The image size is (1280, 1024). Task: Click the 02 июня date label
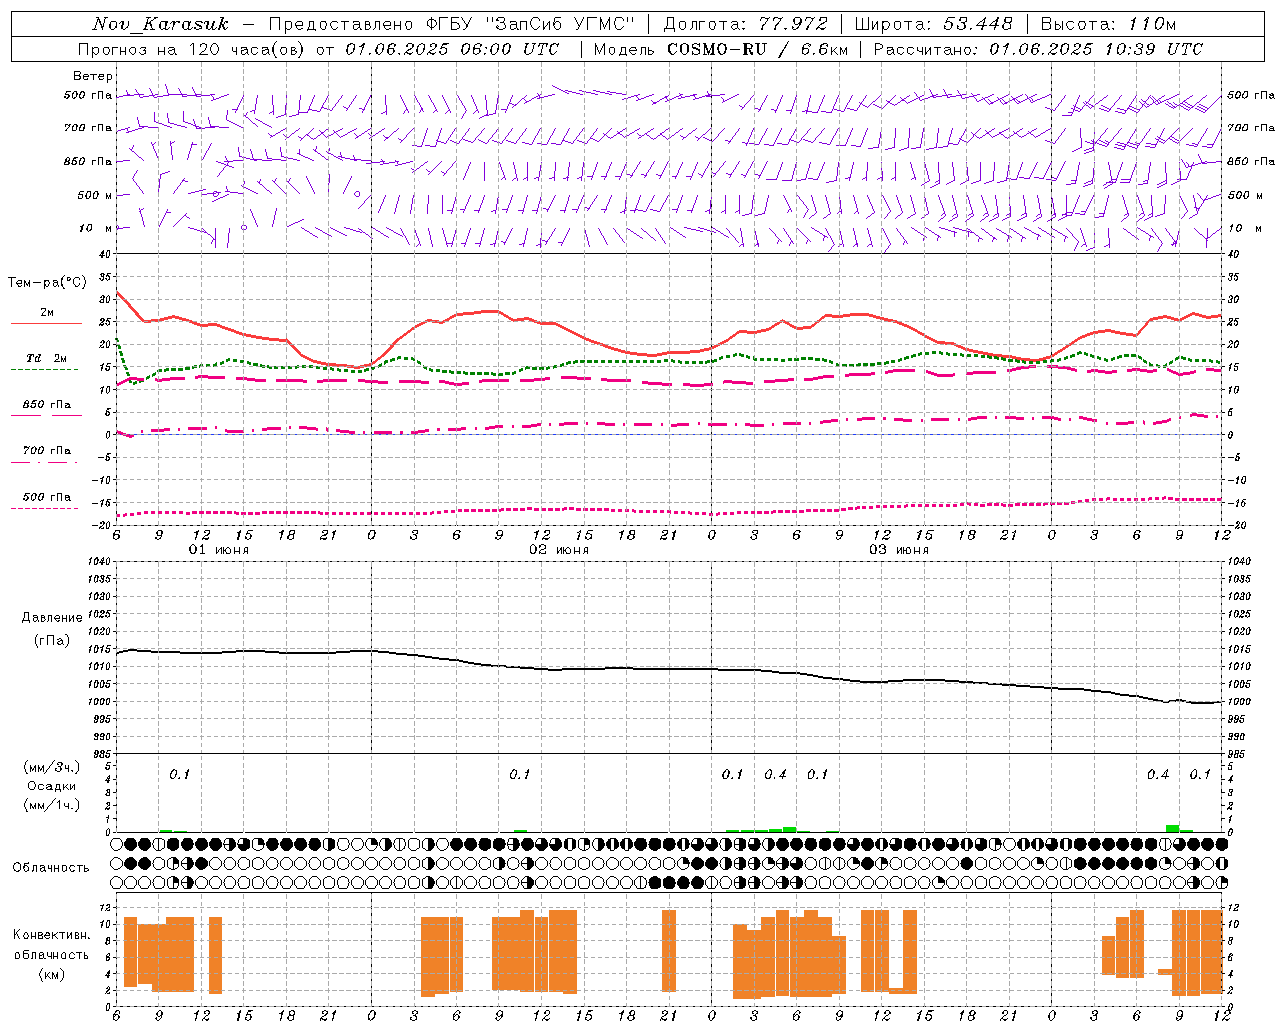click(x=559, y=550)
